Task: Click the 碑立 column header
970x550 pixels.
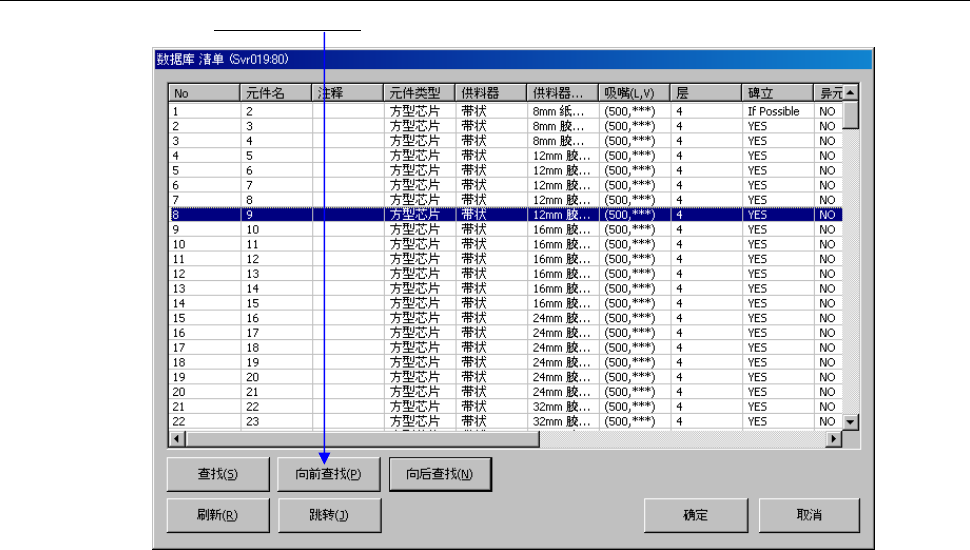Action: click(778, 93)
